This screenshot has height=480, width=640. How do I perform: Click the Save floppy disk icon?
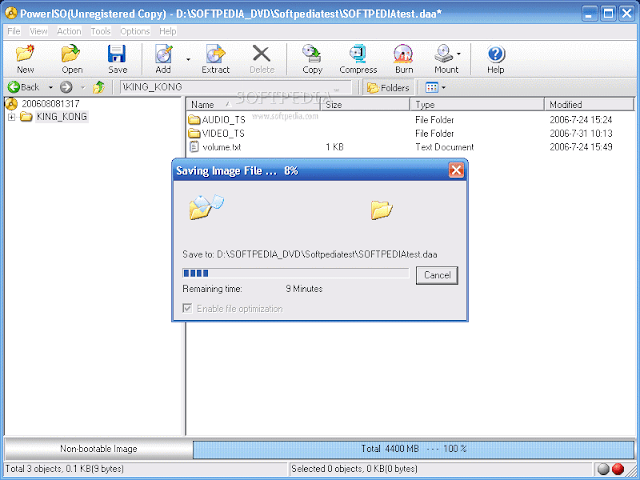click(117, 53)
